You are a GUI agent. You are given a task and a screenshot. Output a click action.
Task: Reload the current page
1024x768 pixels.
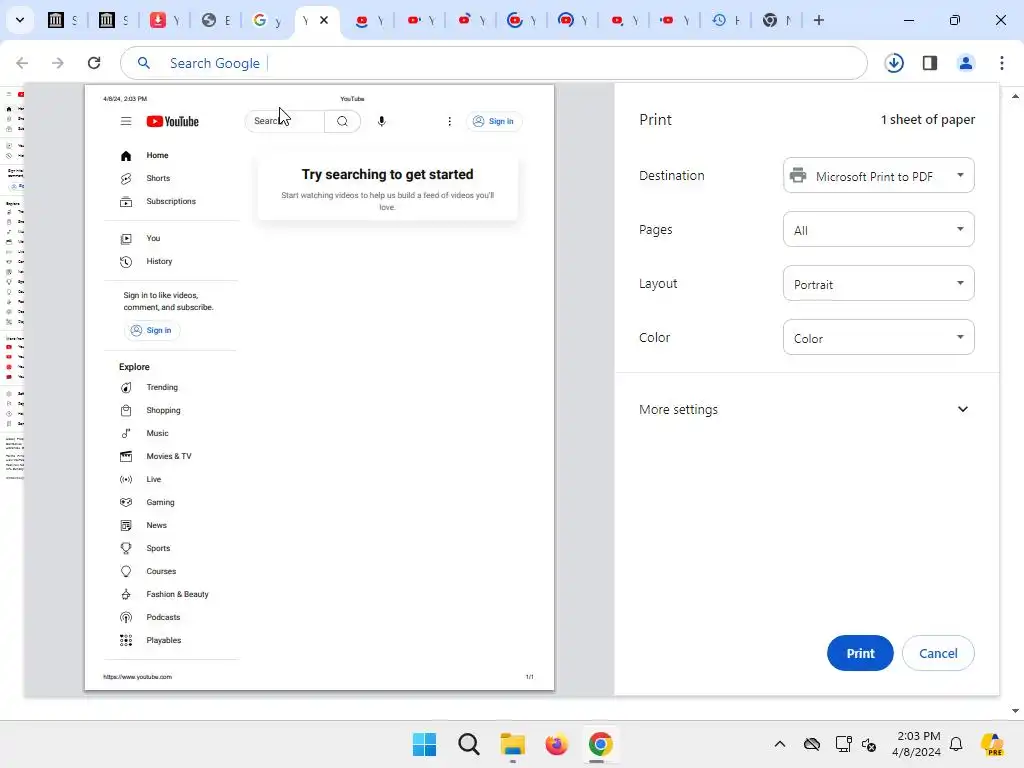click(x=94, y=63)
